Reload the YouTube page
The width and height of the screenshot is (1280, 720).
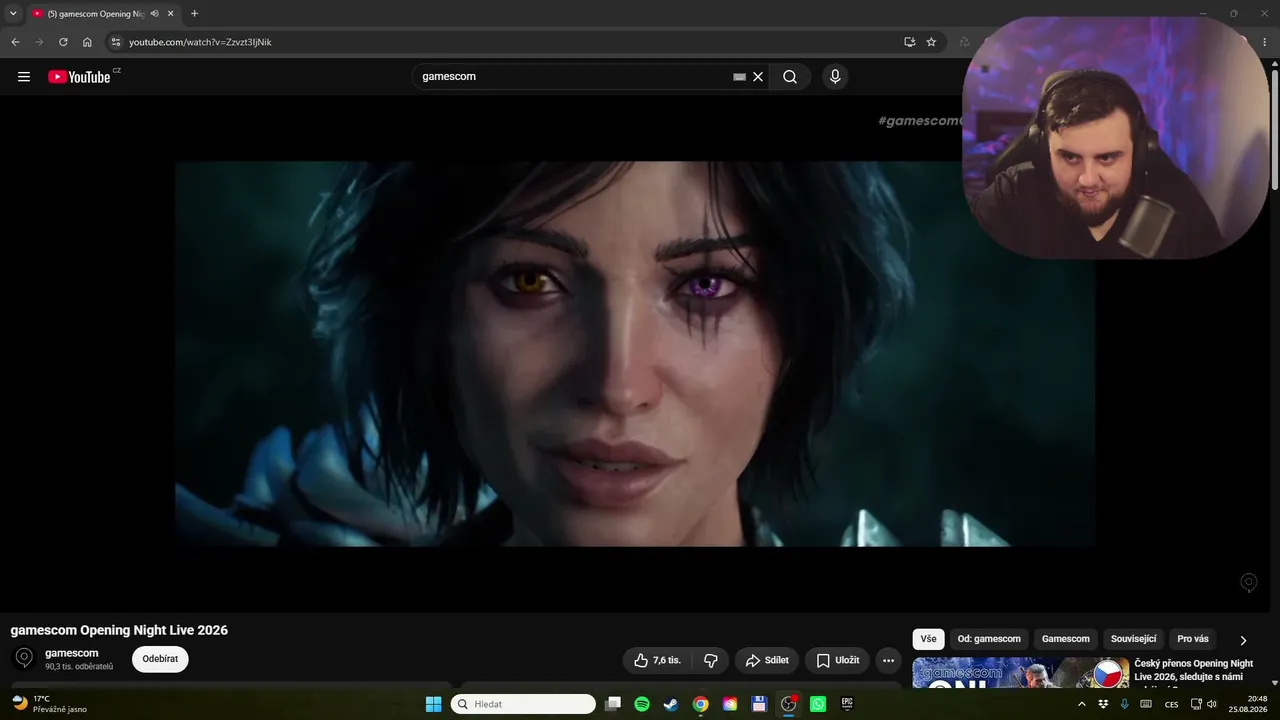coord(63,42)
